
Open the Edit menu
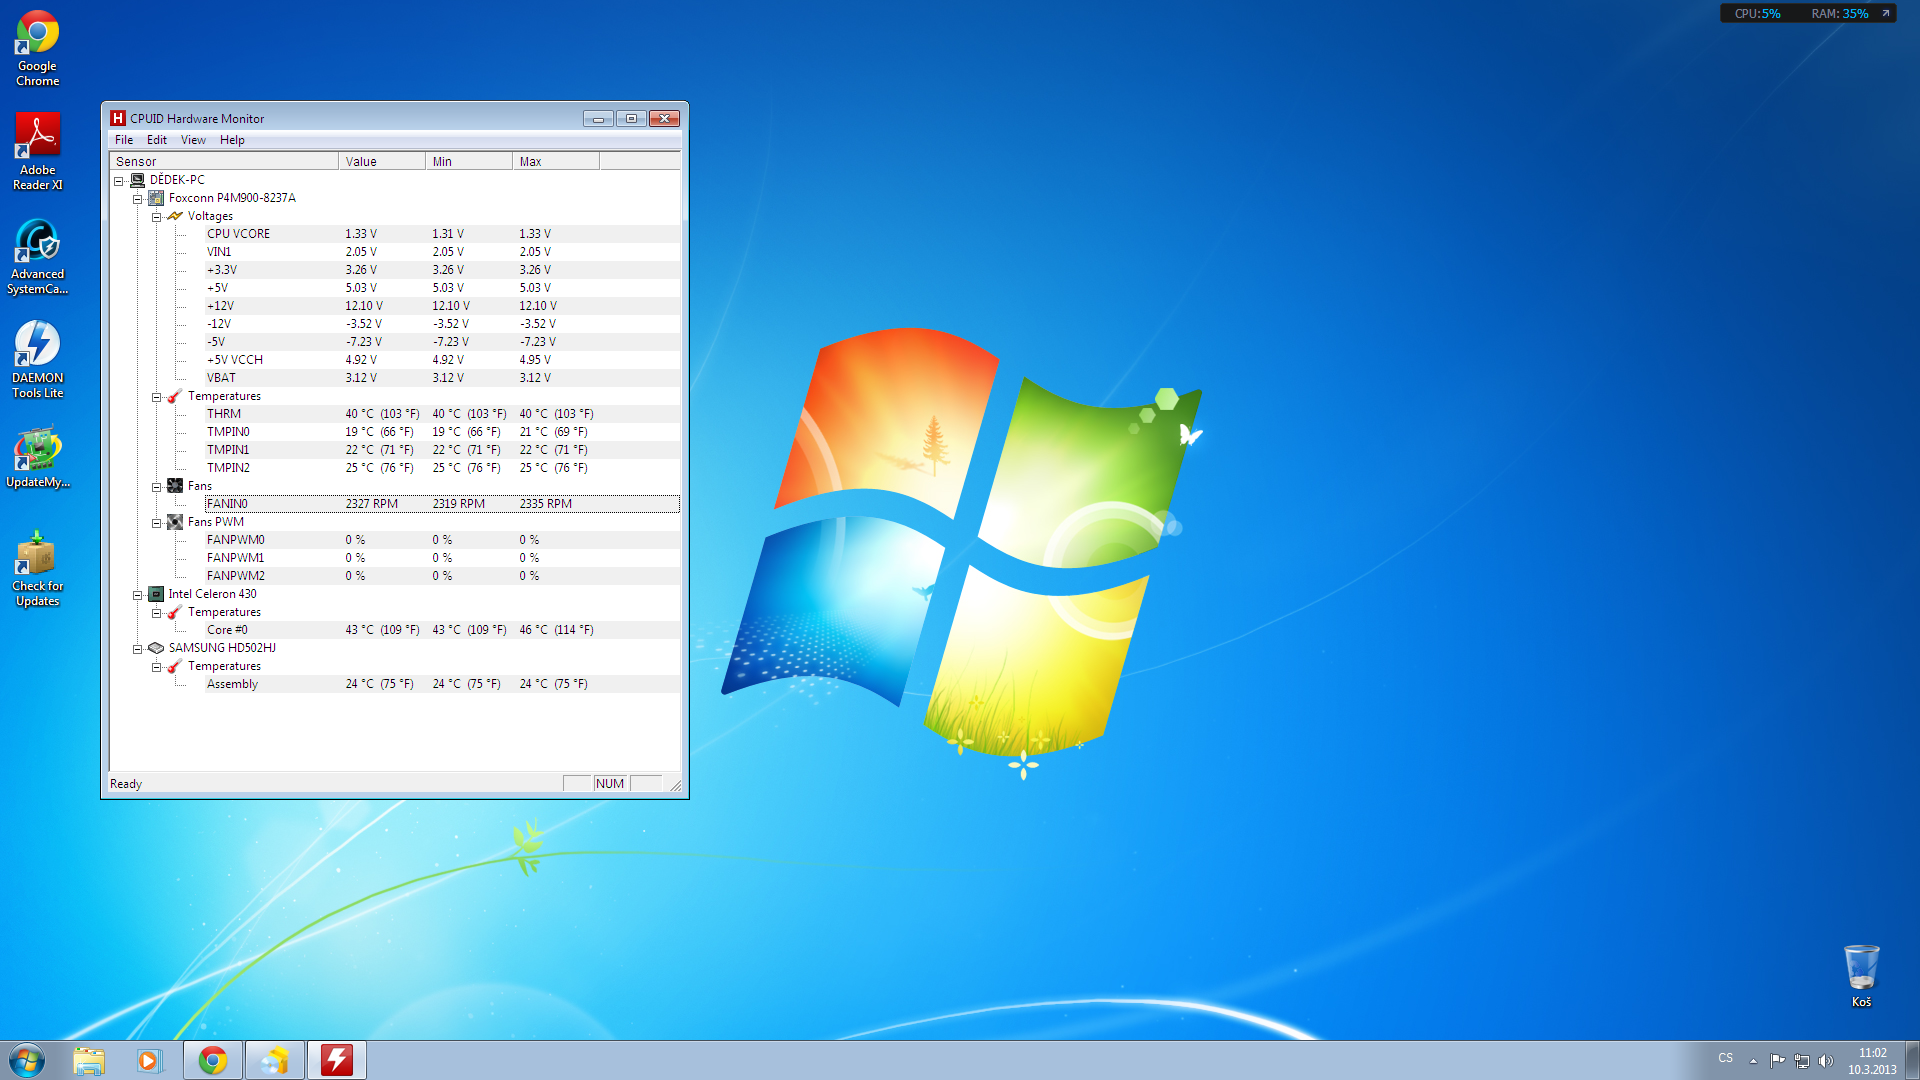click(157, 140)
